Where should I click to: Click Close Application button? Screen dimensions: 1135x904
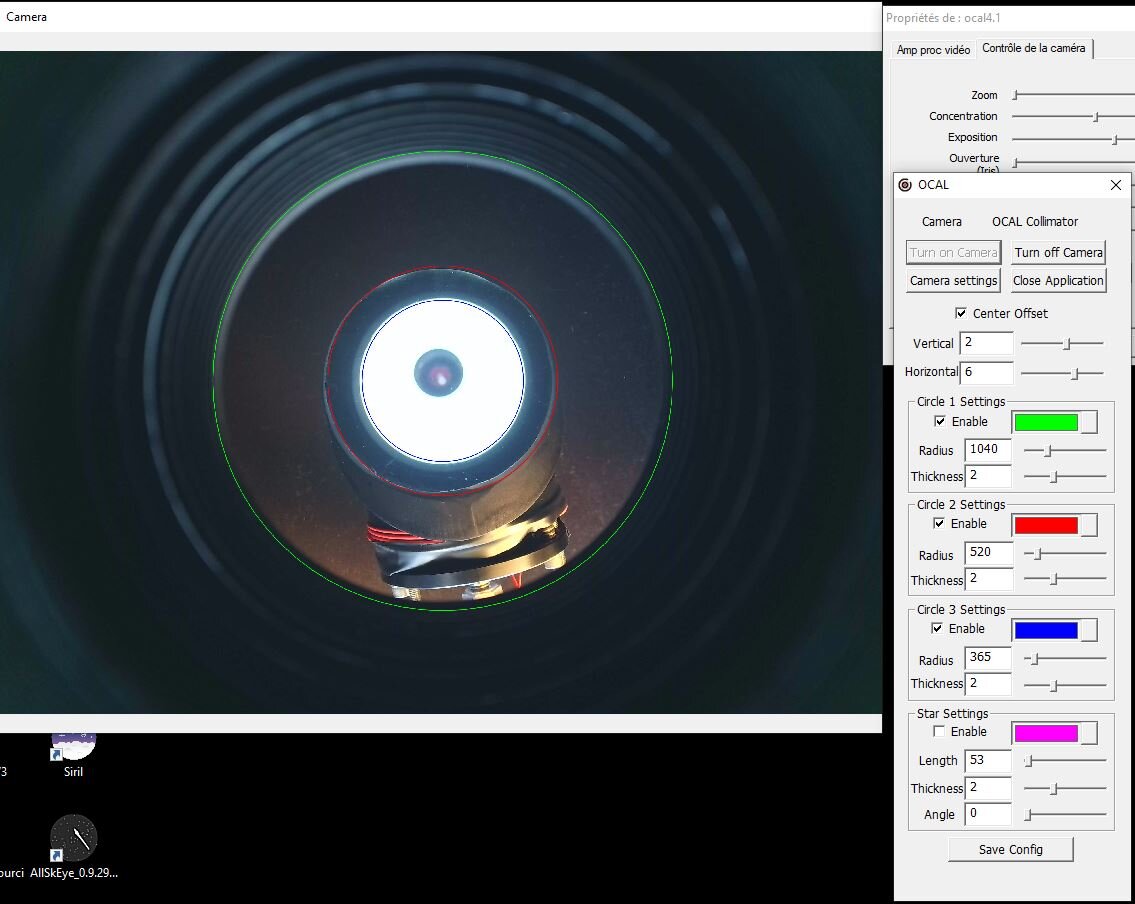(x=1058, y=281)
